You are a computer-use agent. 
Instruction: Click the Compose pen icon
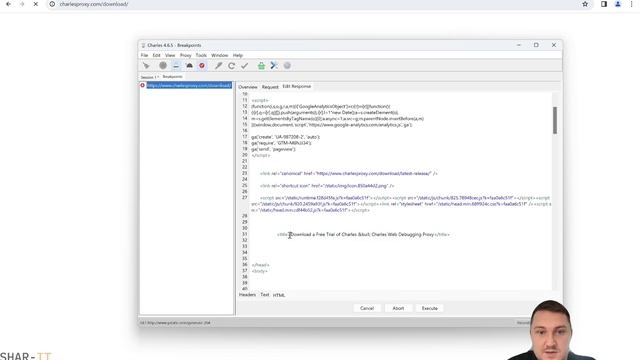click(219, 66)
